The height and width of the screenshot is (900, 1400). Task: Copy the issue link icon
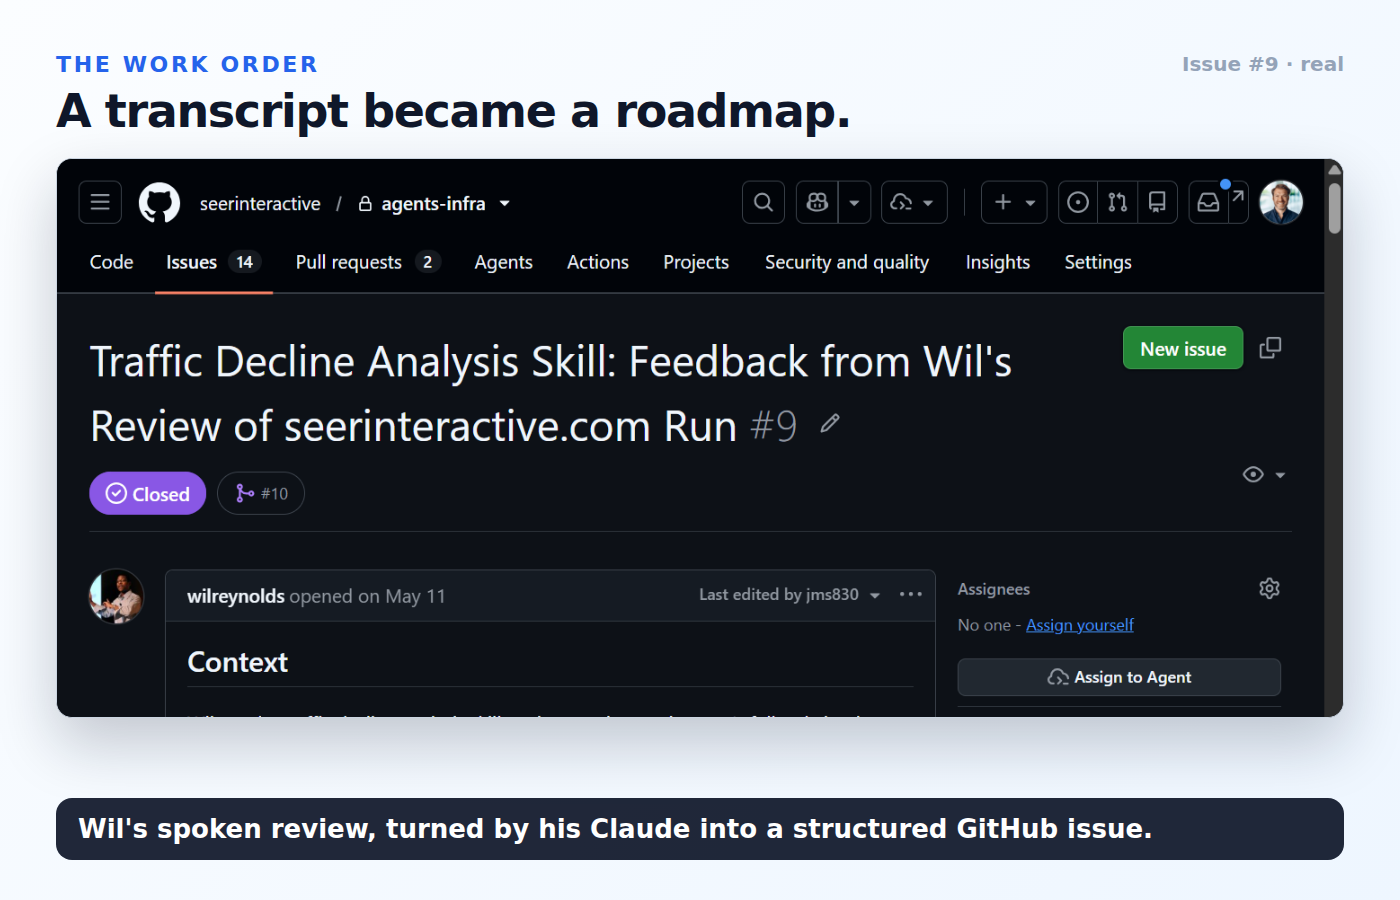pyautogui.click(x=1270, y=348)
